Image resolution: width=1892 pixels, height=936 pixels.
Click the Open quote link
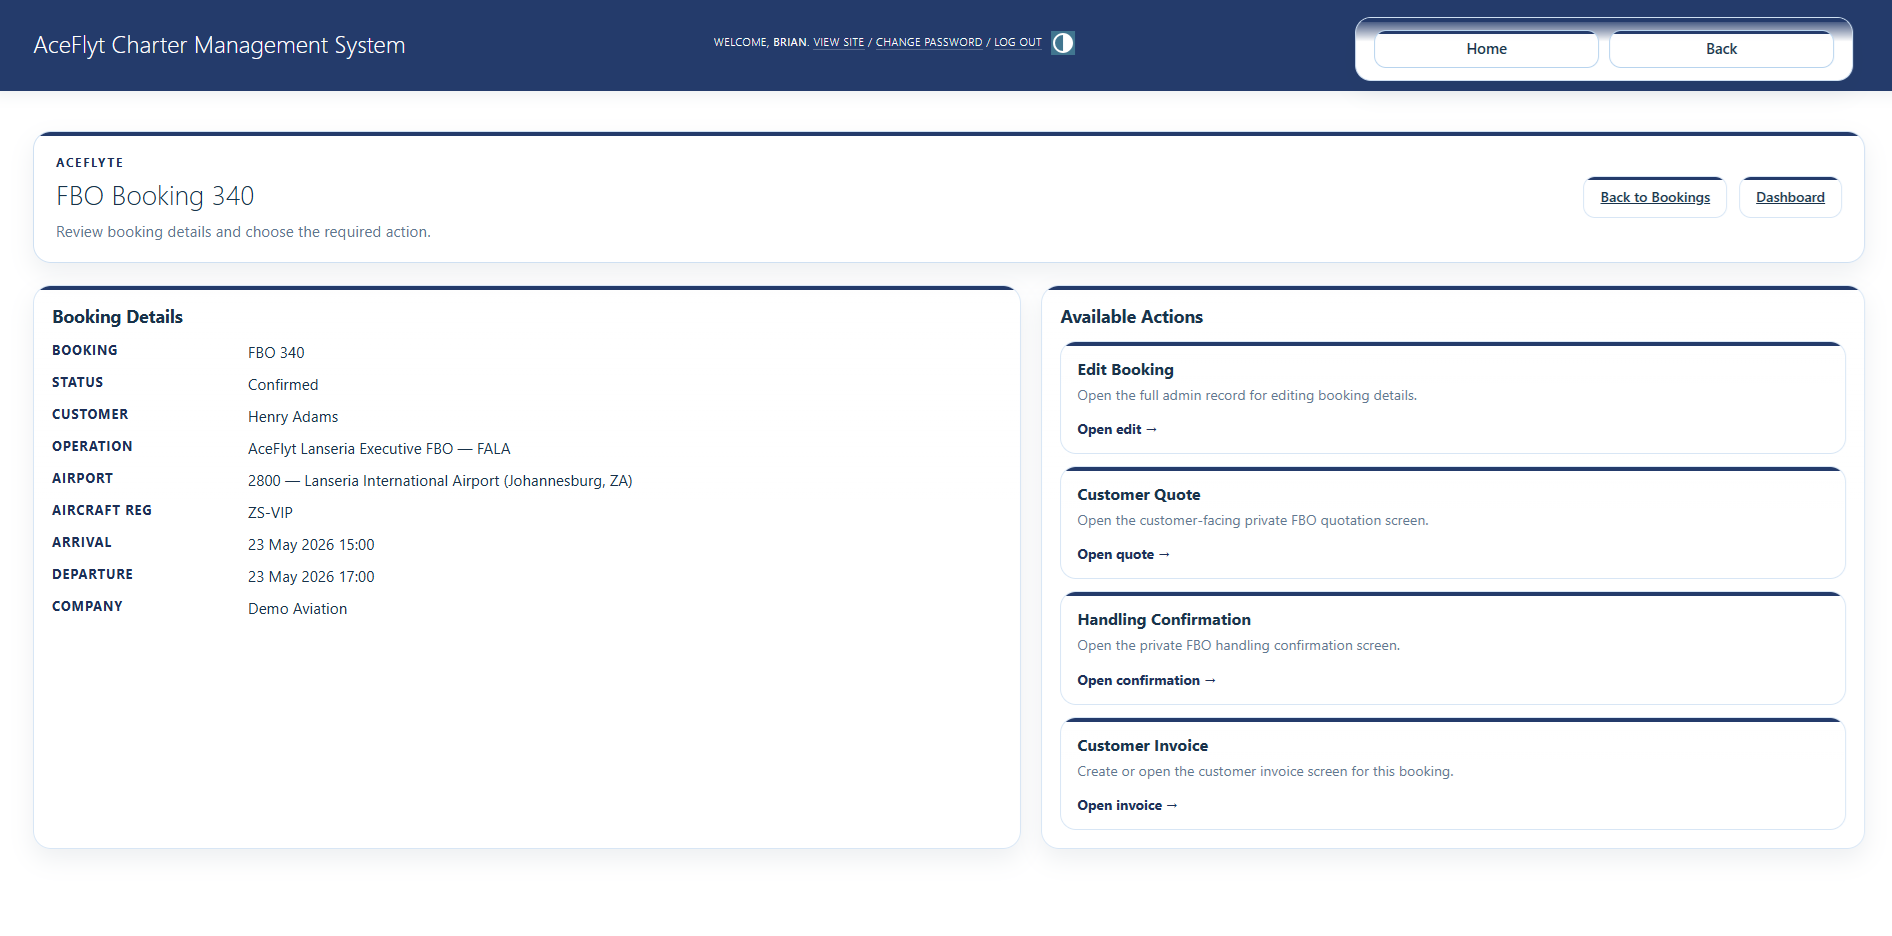pyautogui.click(x=1123, y=554)
